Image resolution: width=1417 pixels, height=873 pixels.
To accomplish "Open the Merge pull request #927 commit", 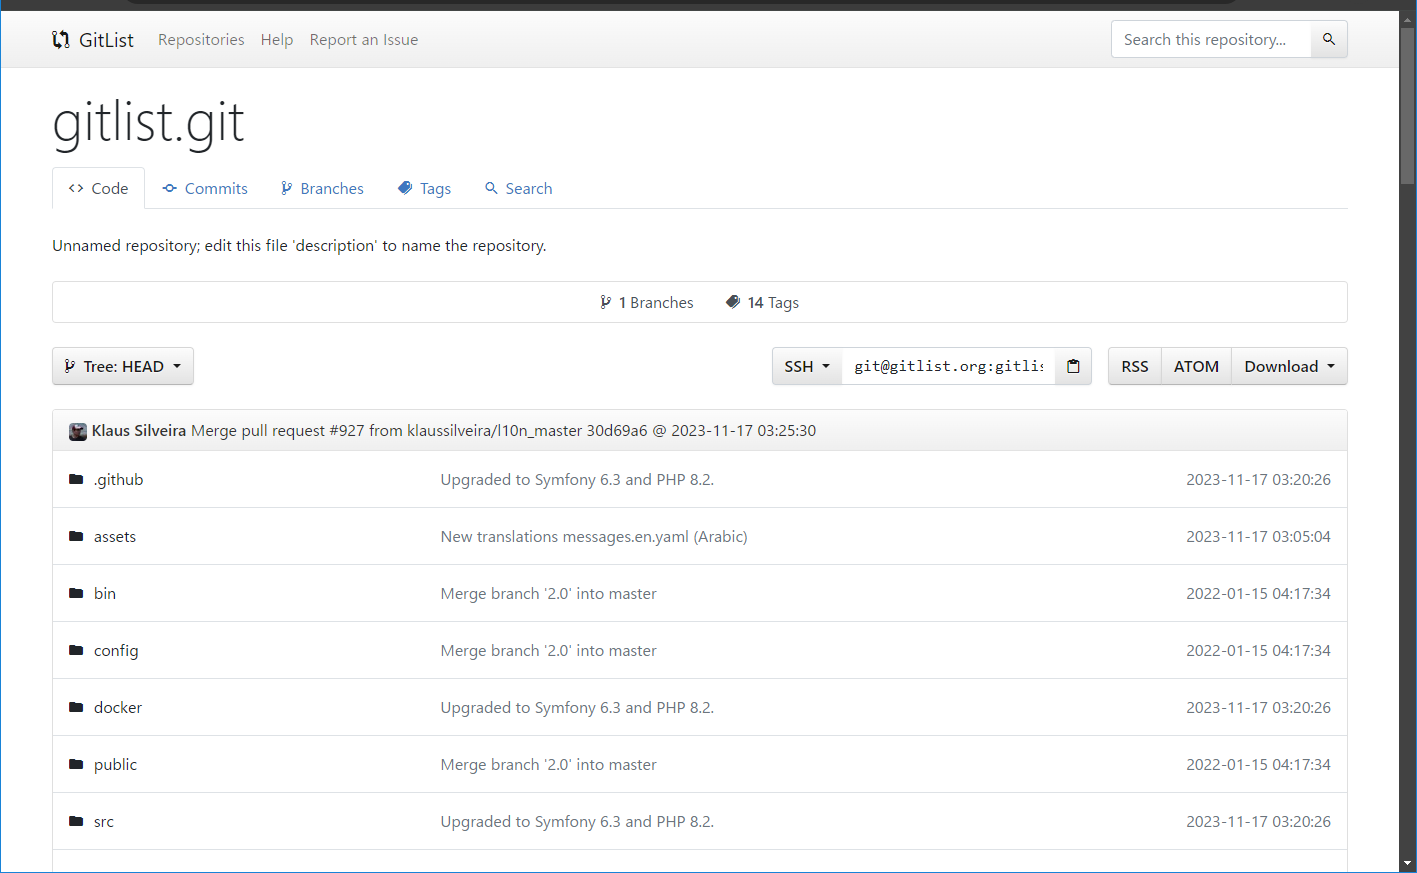I will (x=386, y=430).
